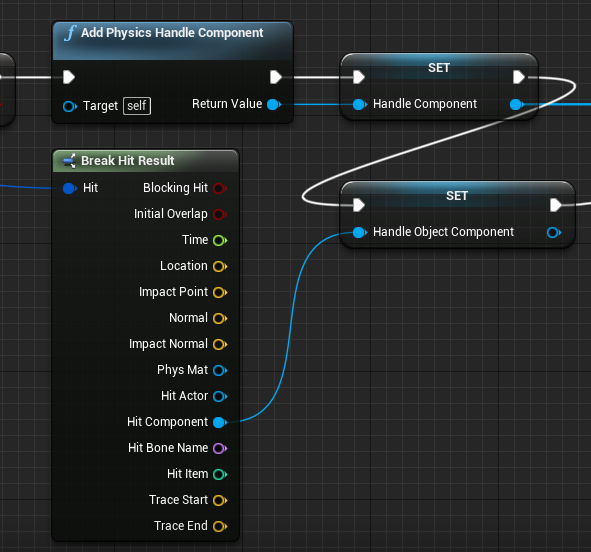The image size is (591, 552).
Task: Click the Handle Component output data pin
Action: tap(516, 104)
